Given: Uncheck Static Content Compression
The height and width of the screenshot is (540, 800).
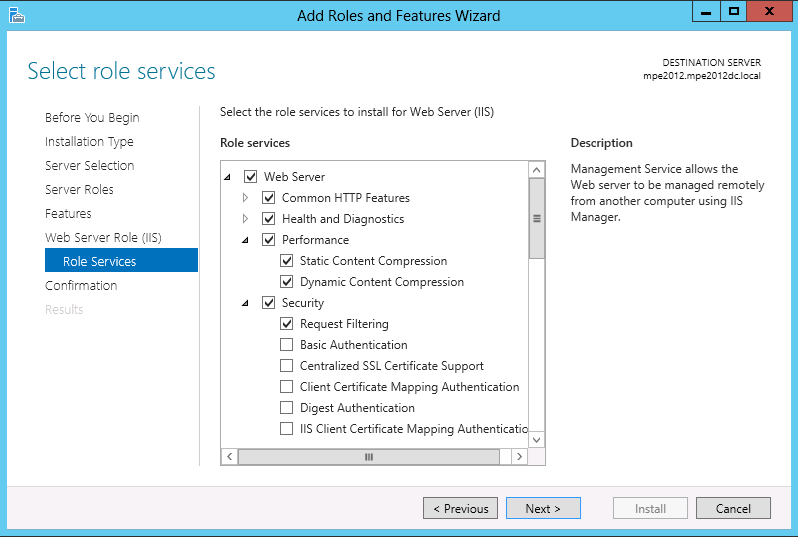Looking at the screenshot, I should [287, 261].
